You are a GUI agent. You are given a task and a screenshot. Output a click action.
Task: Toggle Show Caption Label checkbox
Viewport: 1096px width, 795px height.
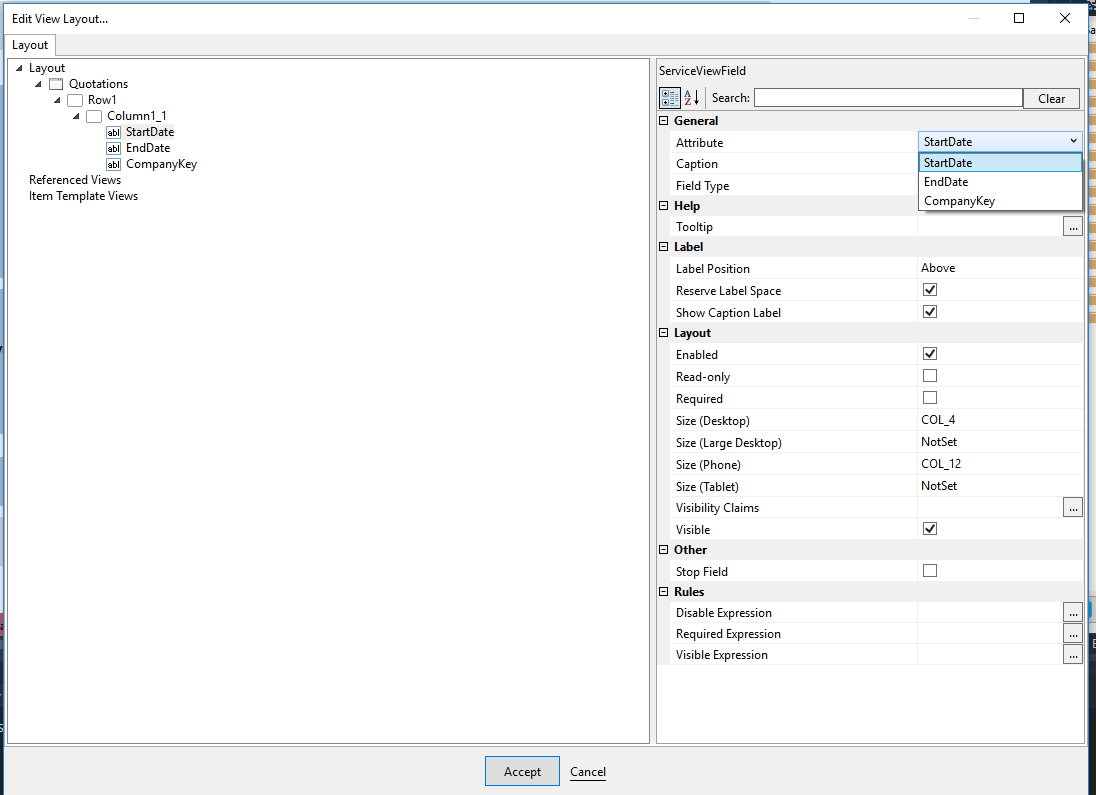click(930, 312)
